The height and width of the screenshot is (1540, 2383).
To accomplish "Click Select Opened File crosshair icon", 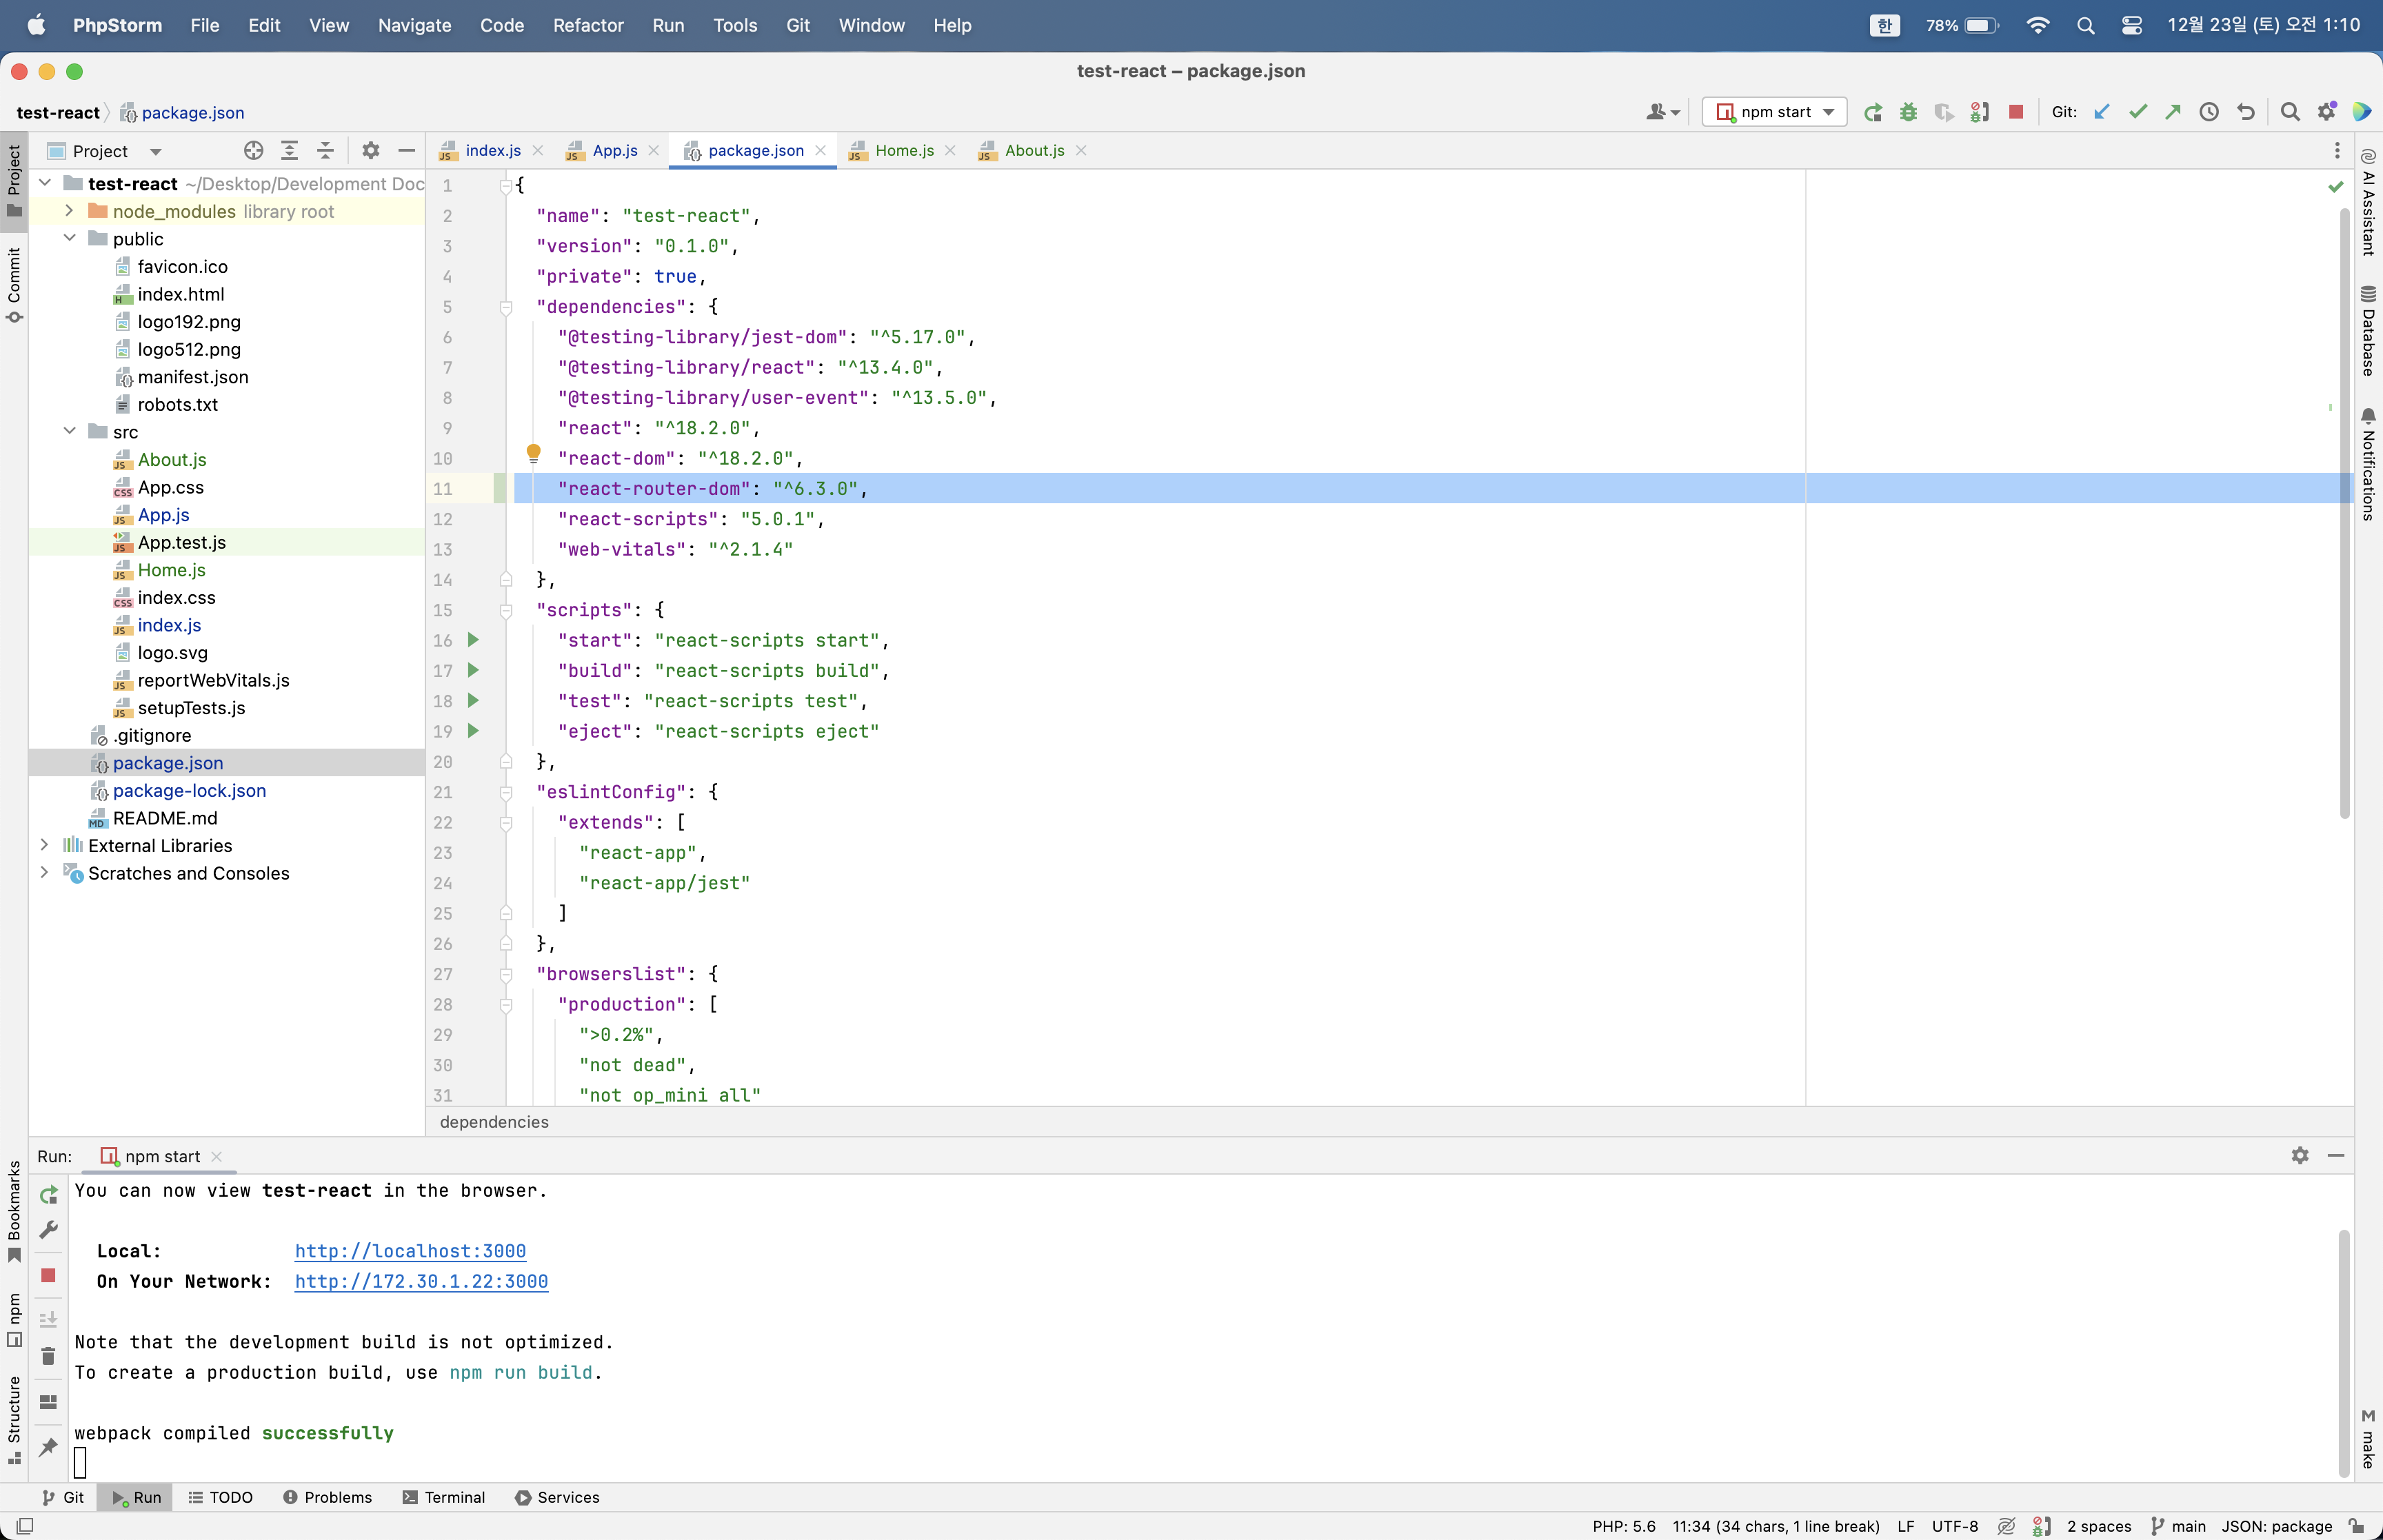I will click(x=253, y=151).
